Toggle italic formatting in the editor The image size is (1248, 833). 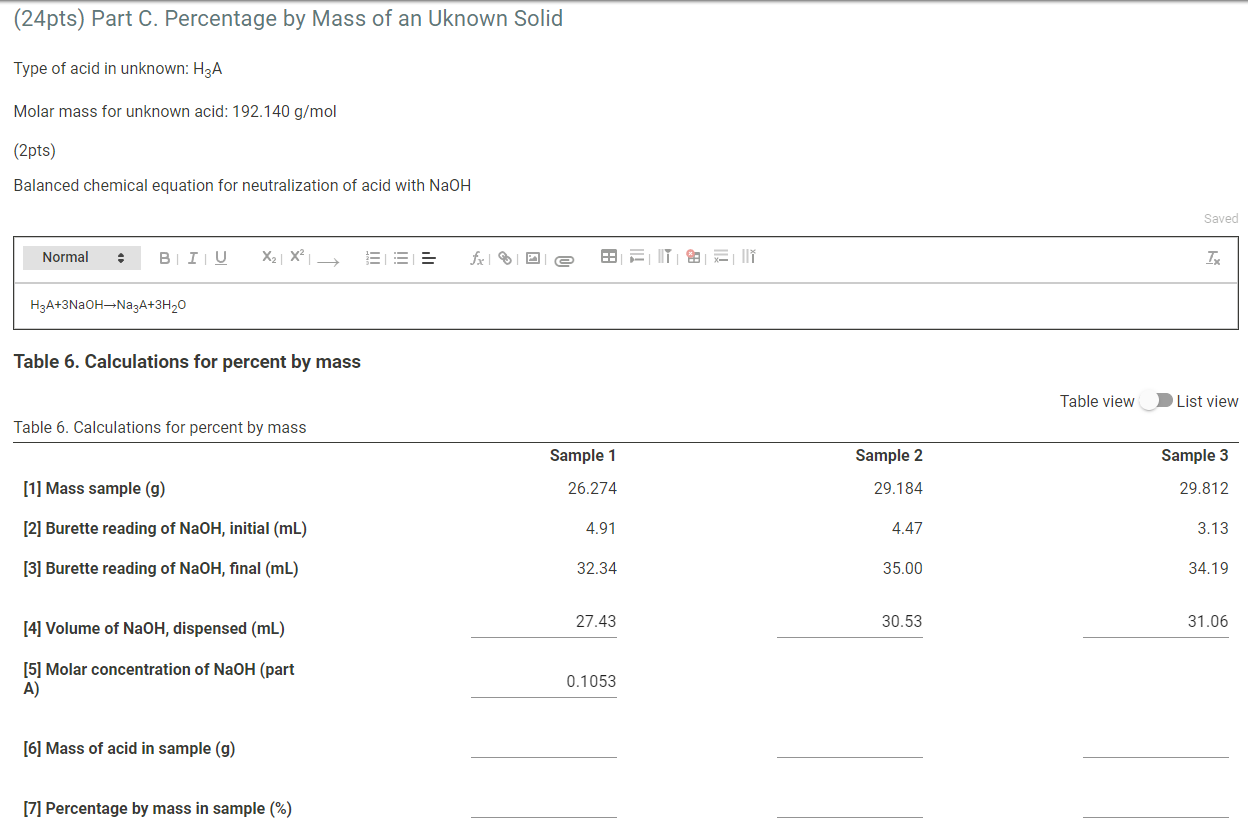click(x=192, y=258)
